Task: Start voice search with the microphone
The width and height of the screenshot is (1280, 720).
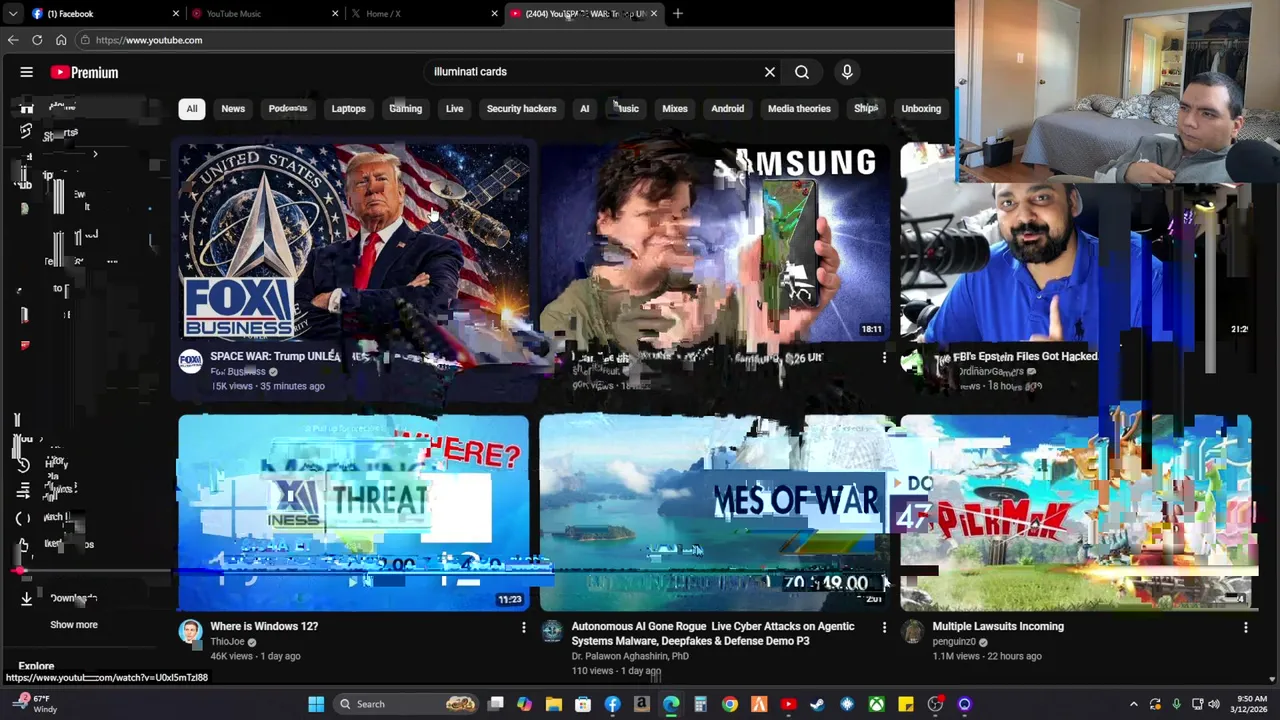Action: (x=847, y=72)
